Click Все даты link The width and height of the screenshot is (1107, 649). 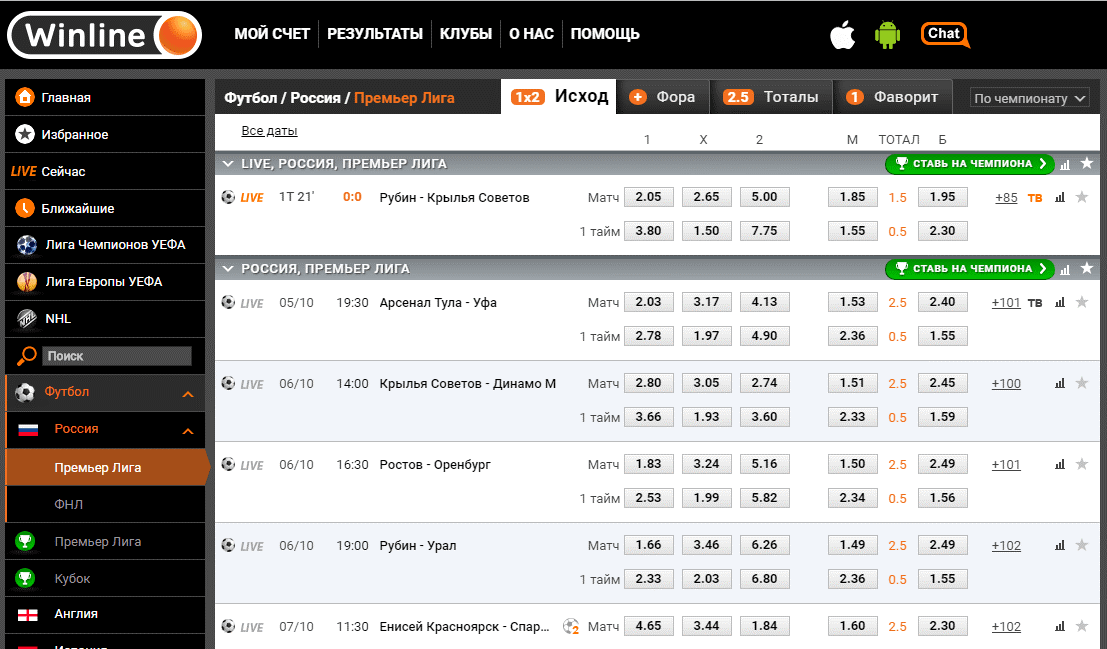(269, 131)
